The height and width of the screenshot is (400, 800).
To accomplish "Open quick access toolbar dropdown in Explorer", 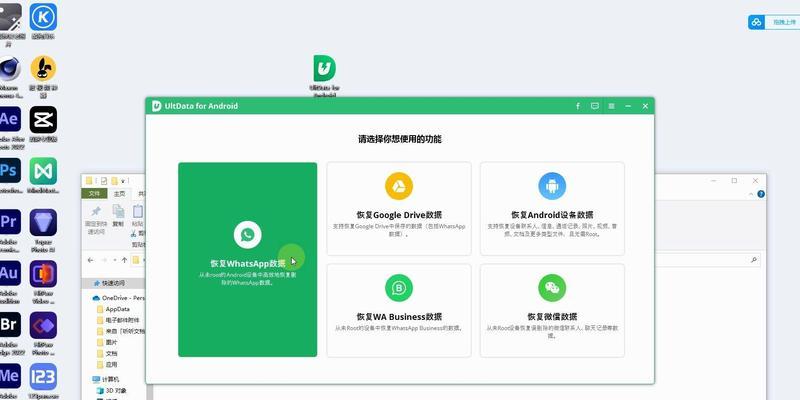I will click(122, 181).
